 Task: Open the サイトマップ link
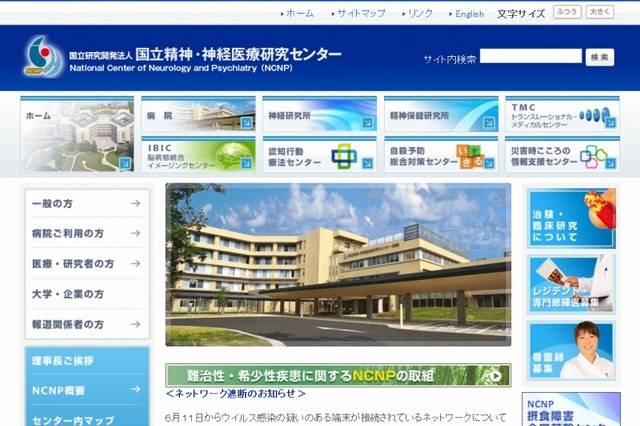(361, 13)
